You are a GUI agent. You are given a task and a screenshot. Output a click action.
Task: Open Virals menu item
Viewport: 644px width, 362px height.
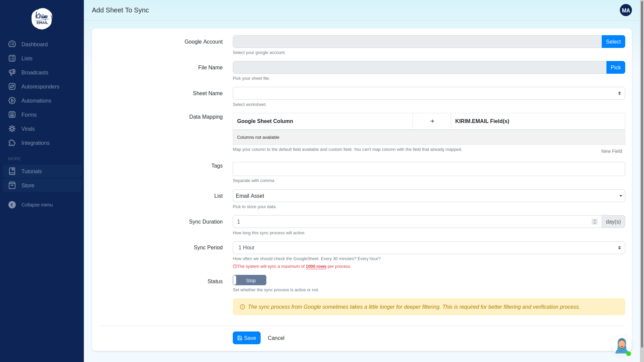point(28,129)
